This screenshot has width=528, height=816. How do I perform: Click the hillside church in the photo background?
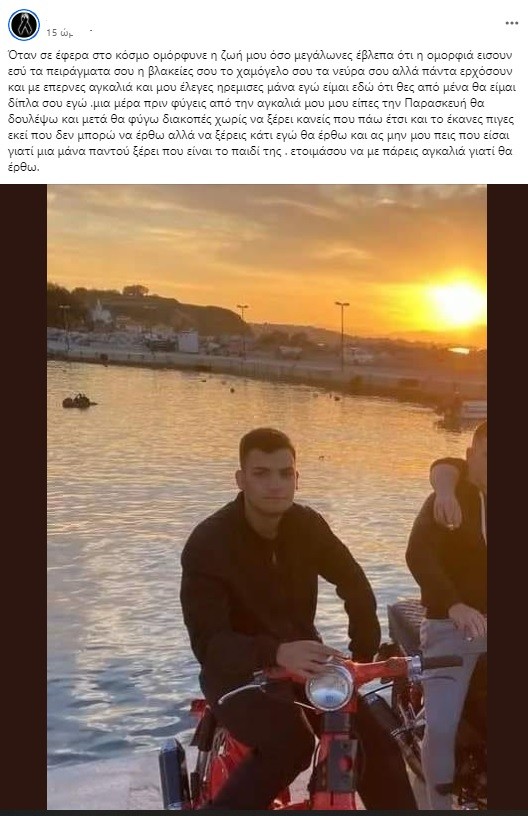[100, 312]
